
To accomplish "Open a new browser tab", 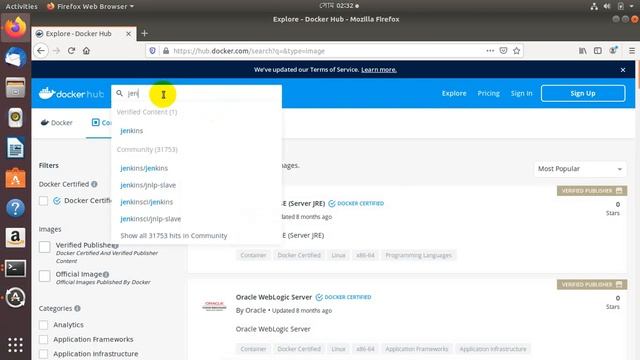I will point(144,33).
